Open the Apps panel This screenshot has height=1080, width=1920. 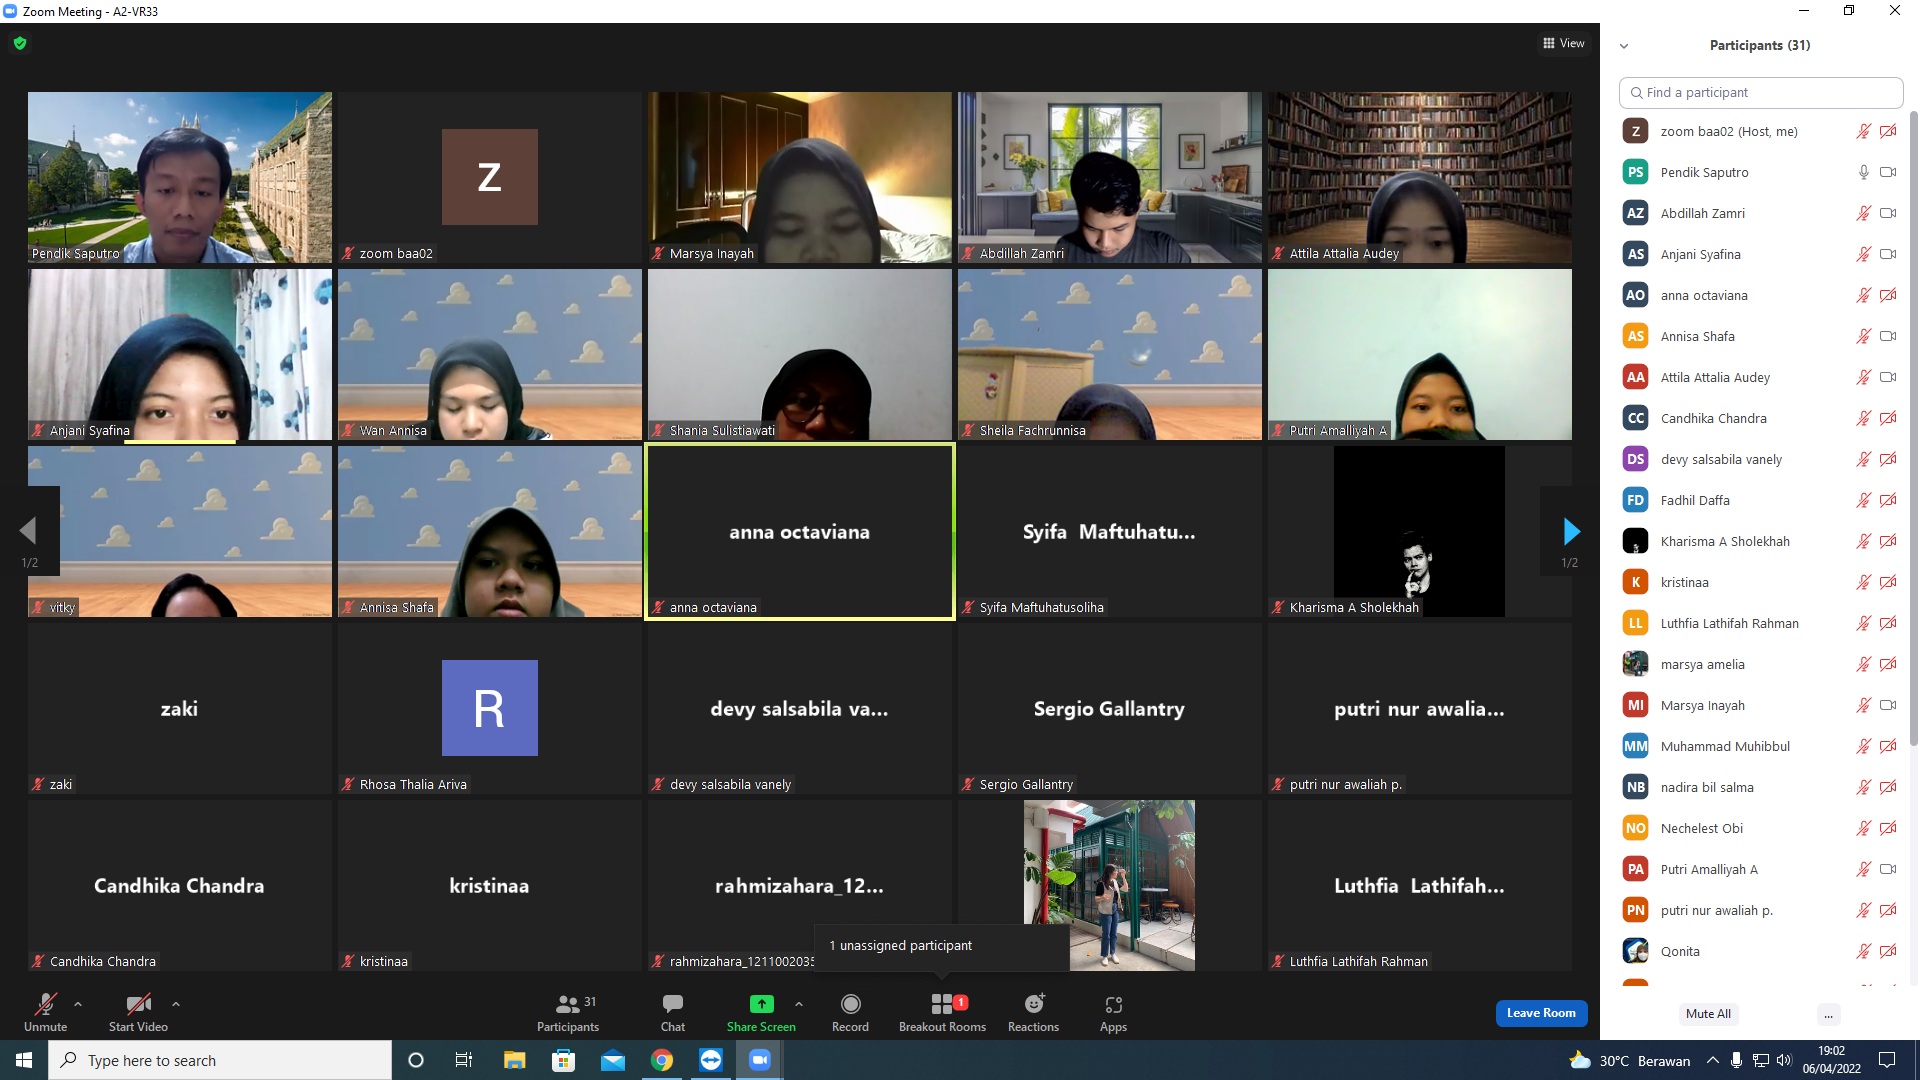coord(1114,1012)
